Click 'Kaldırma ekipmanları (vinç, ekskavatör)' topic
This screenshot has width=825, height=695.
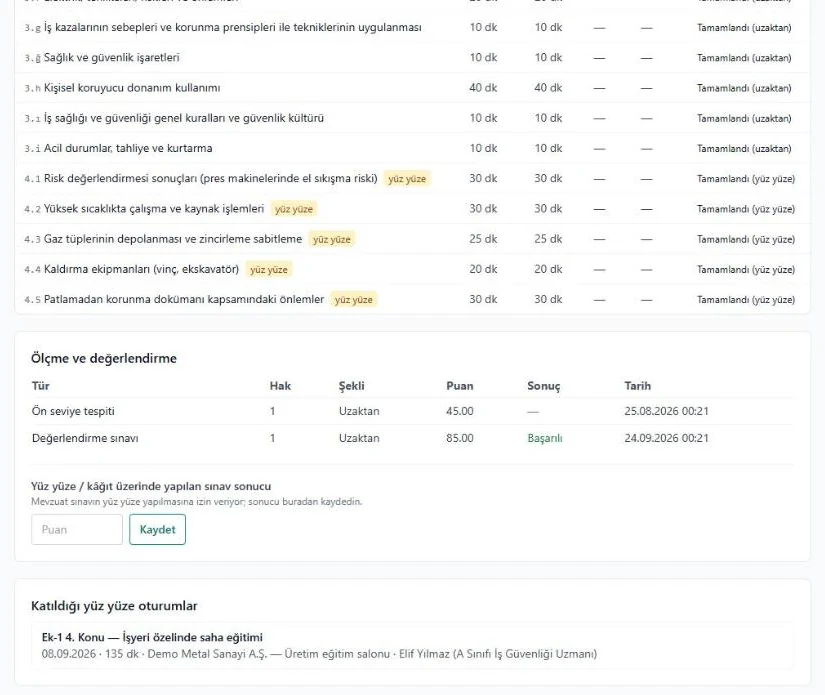[x=141, y=269]
